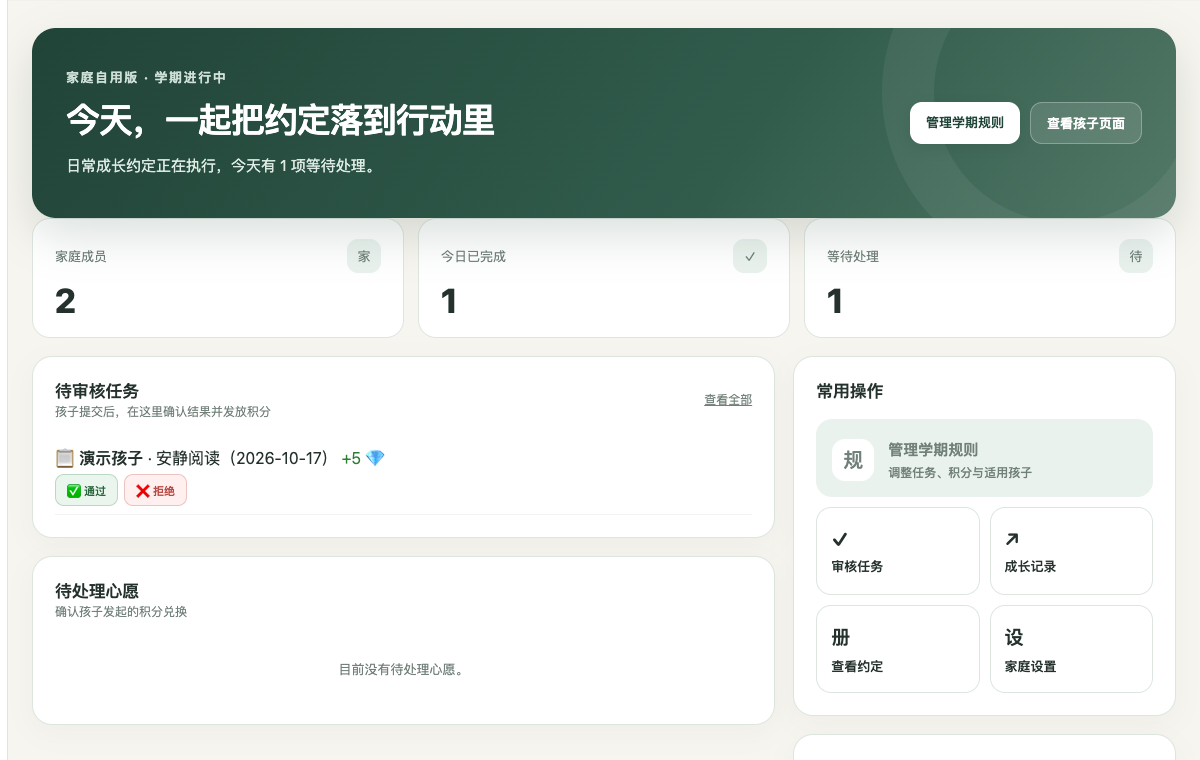Open the 审核任务 shortcut

898,551
